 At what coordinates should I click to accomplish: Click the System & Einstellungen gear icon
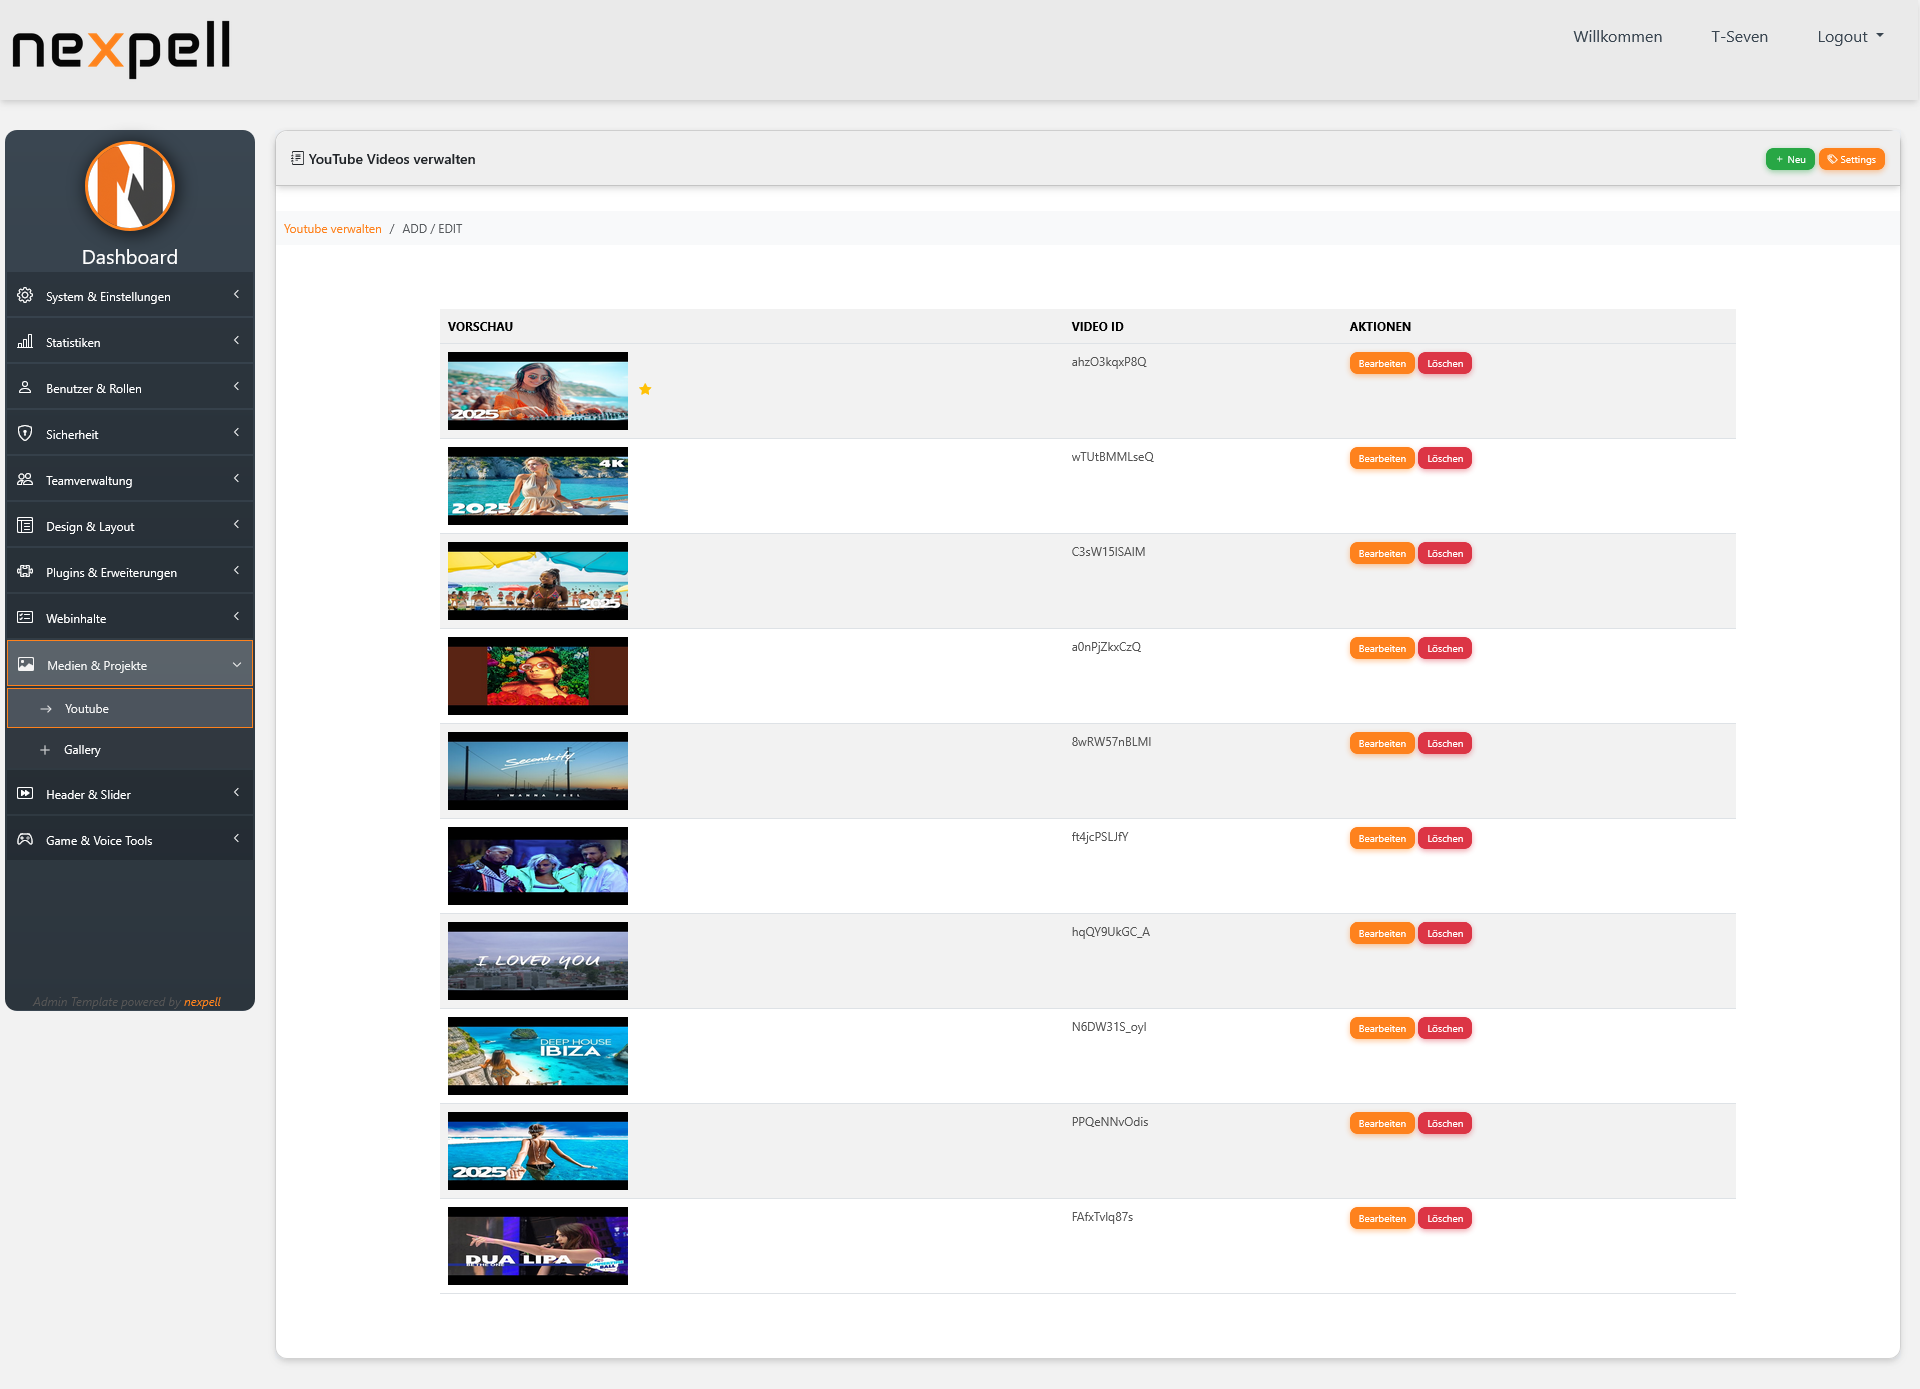pyautogui.click(x=24, y=295)
